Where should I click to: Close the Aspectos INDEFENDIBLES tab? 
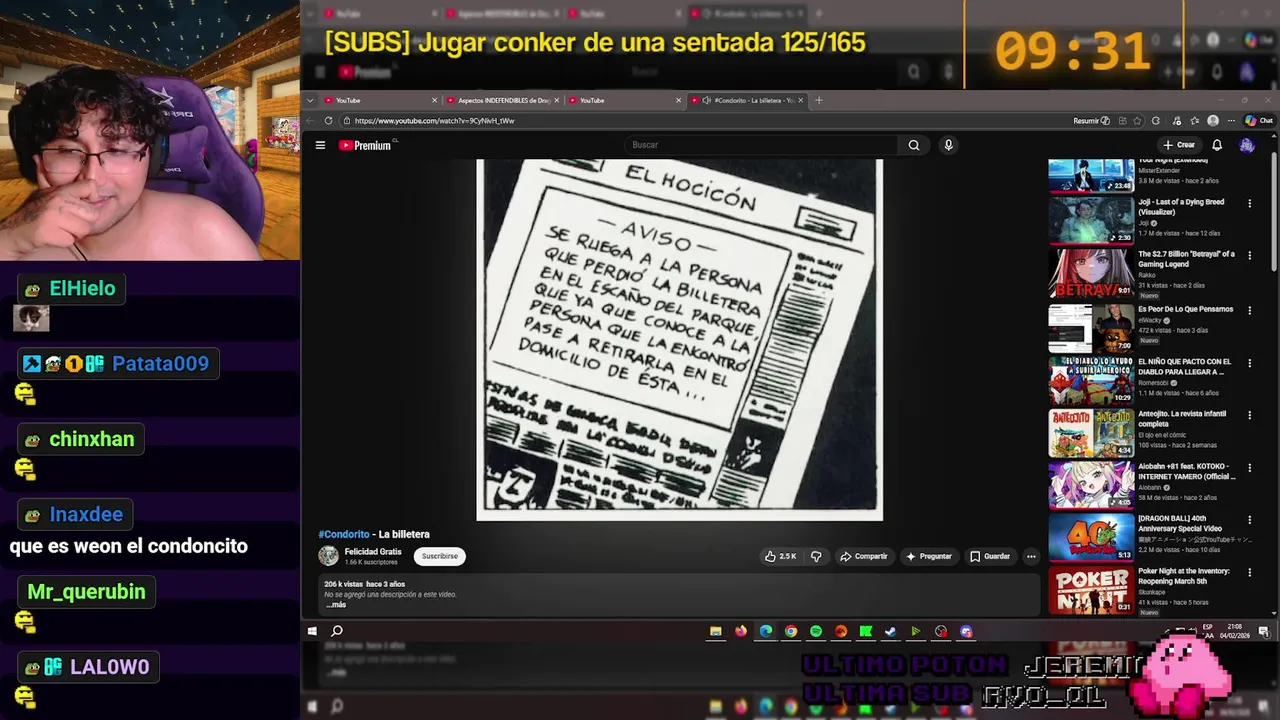[x=557, y=100]
